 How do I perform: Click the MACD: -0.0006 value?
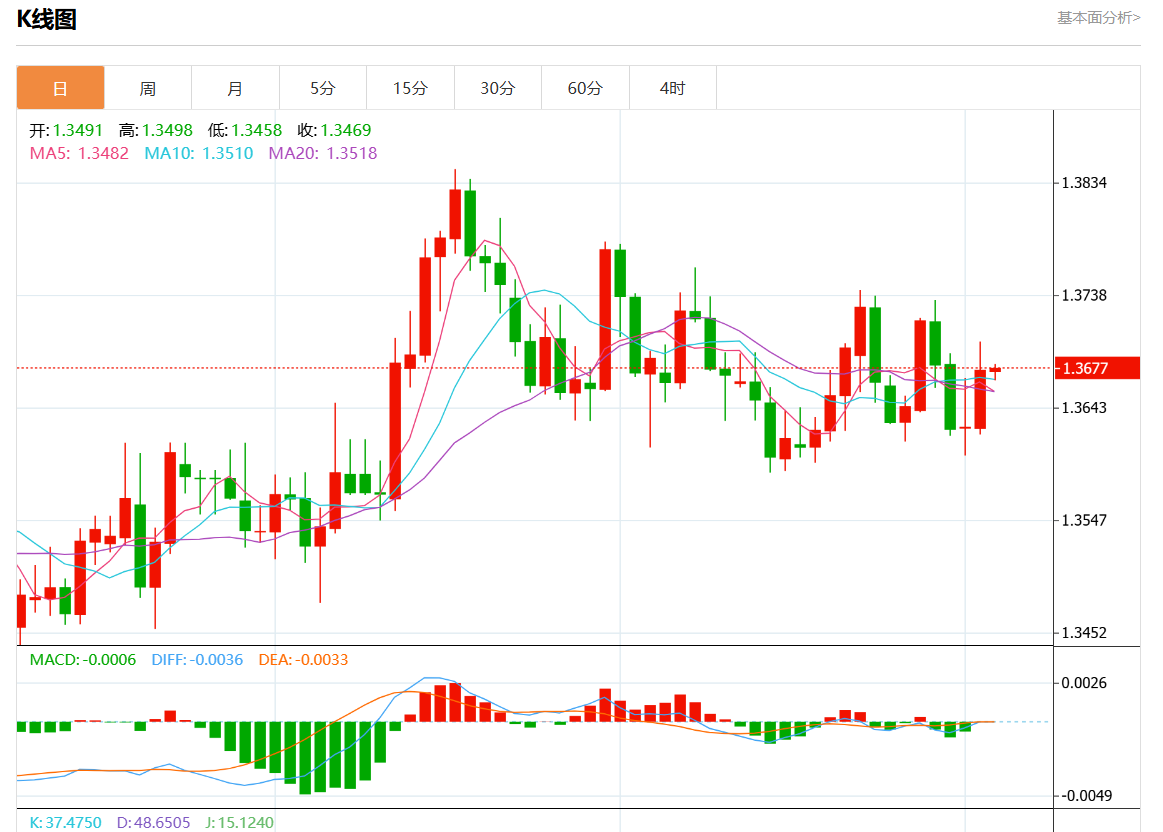click(83, 660)
